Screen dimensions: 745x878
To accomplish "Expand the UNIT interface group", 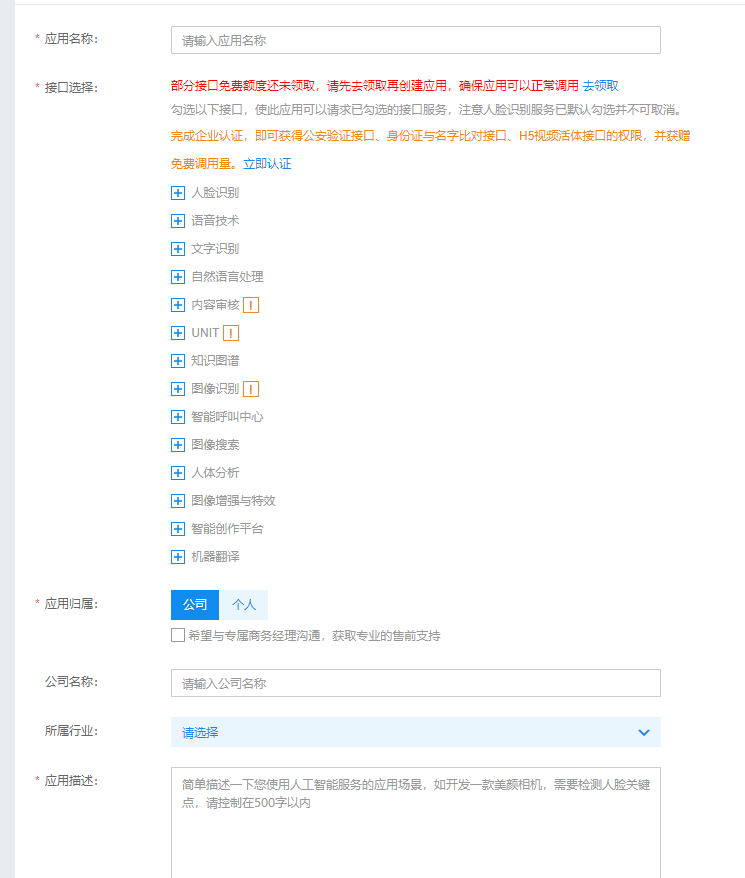I will [178, 333].
